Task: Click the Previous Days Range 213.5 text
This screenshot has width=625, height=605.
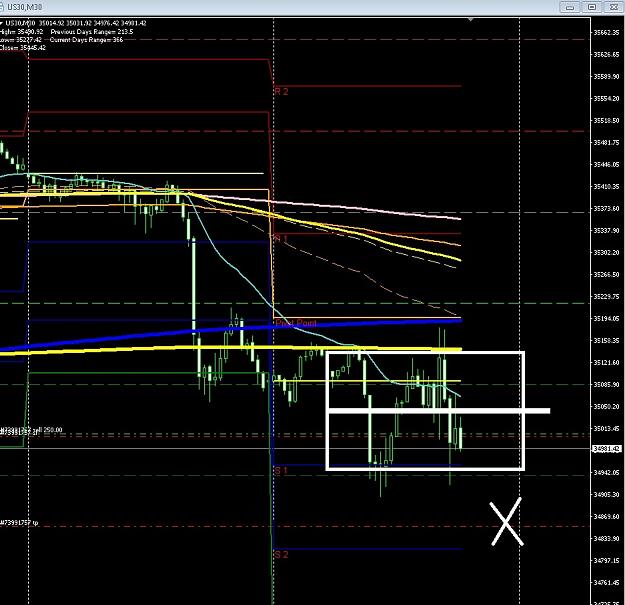Action: (92, 31)
